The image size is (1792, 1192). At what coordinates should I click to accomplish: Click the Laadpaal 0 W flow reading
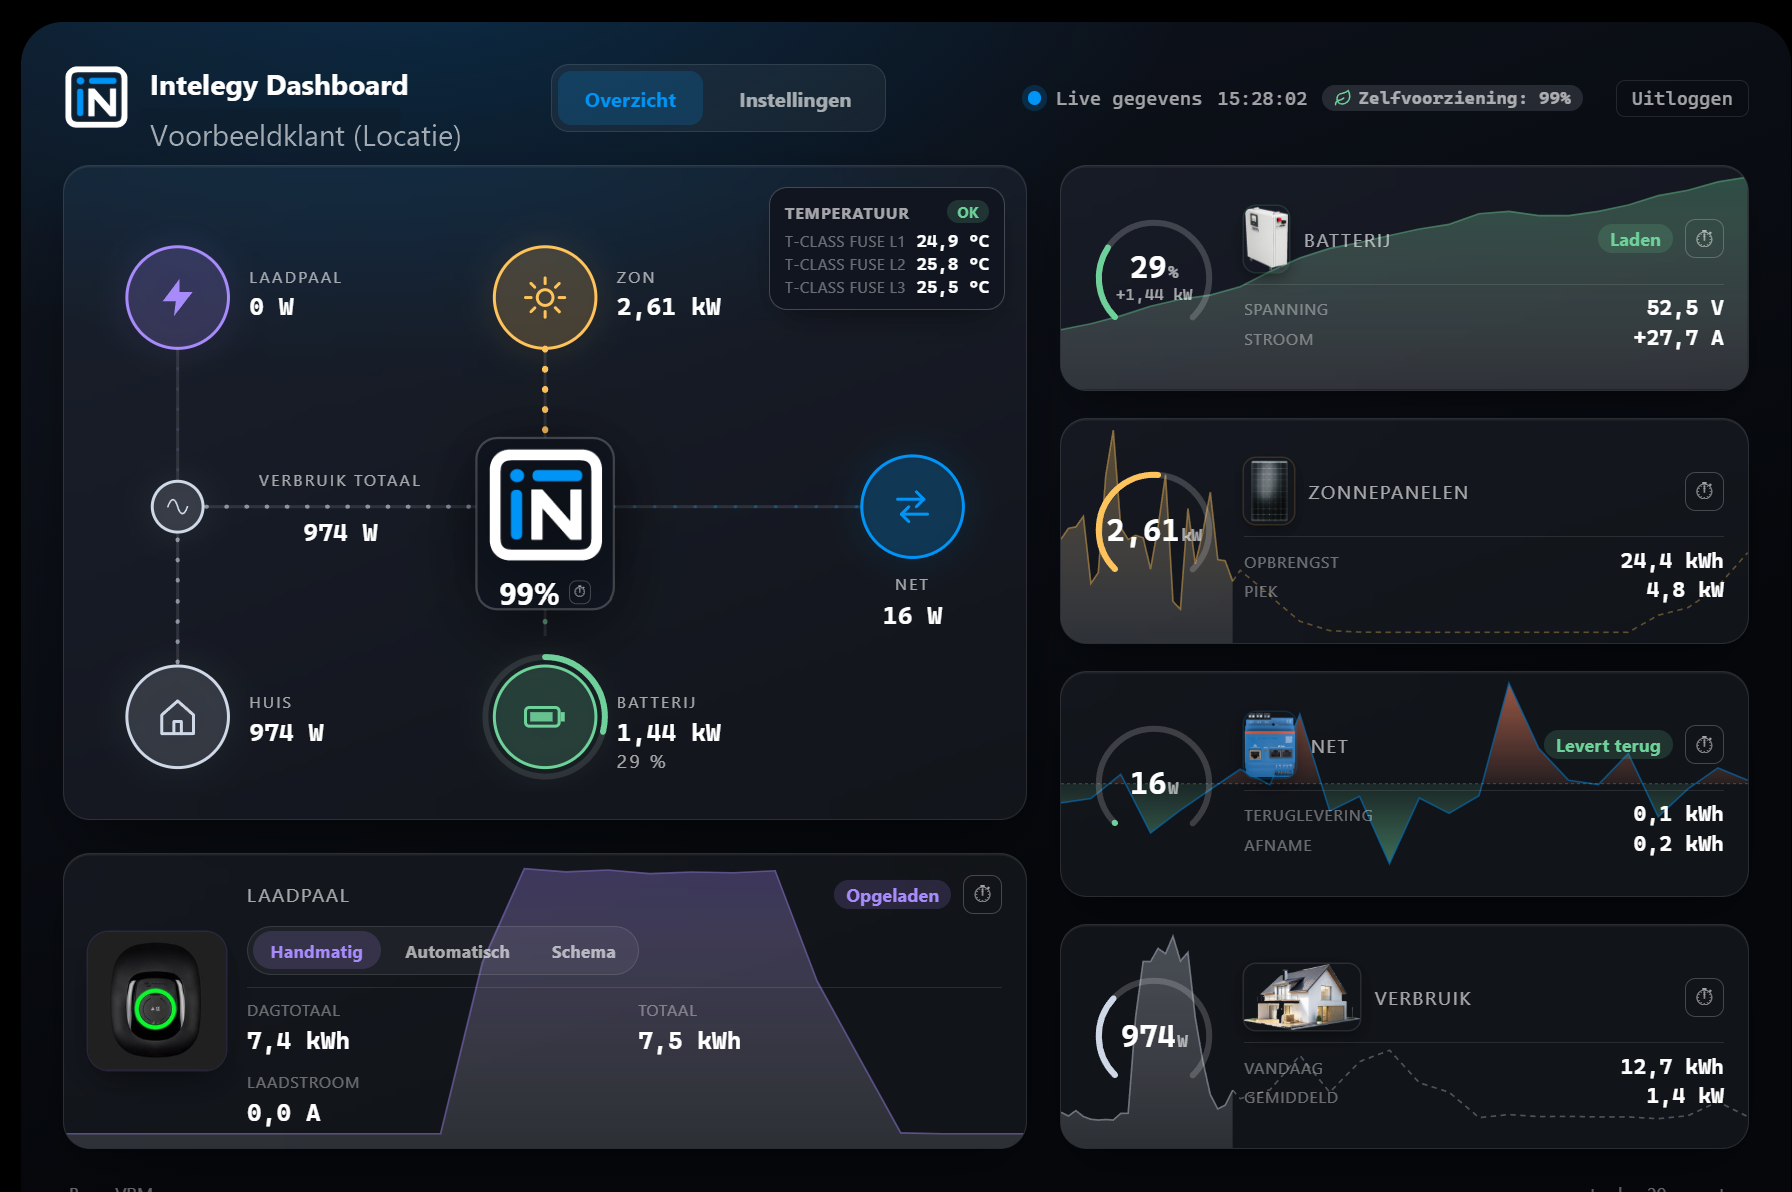pyautogui.click(x=271, y=307)
